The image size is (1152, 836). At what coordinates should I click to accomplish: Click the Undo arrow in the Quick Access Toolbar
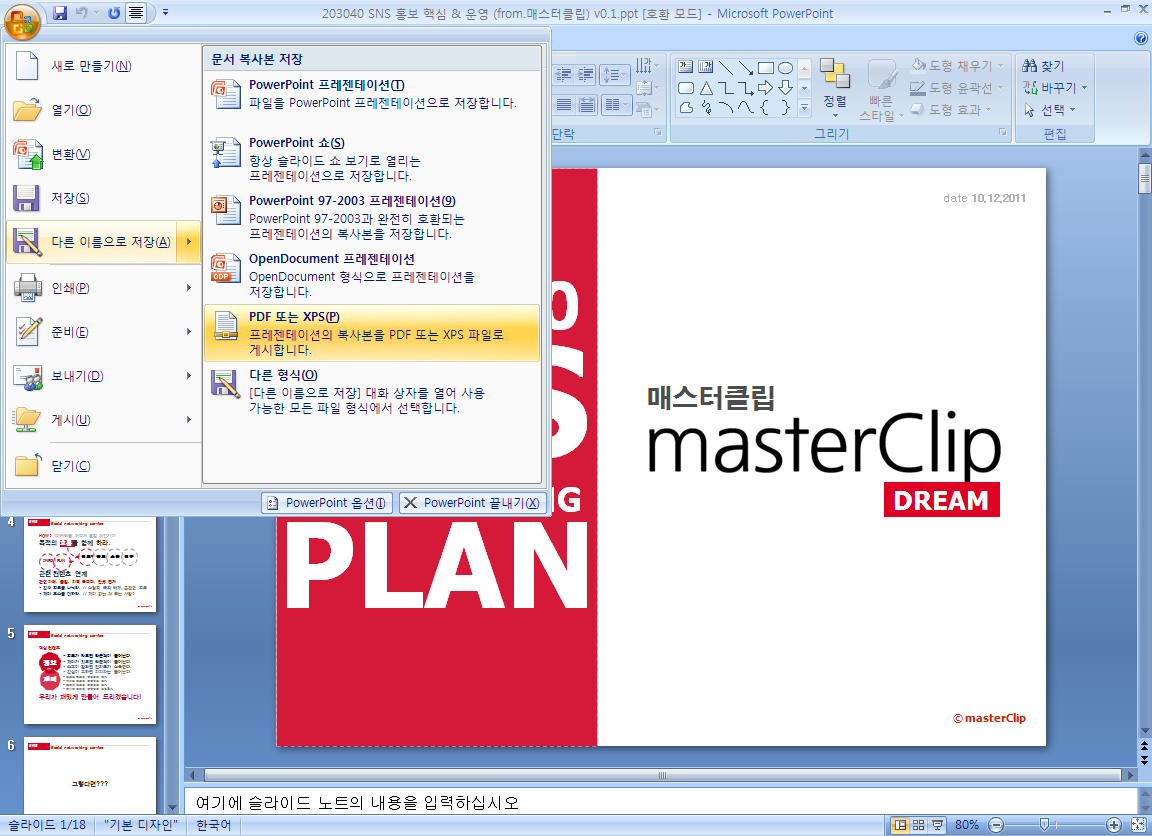coord(82,13)
